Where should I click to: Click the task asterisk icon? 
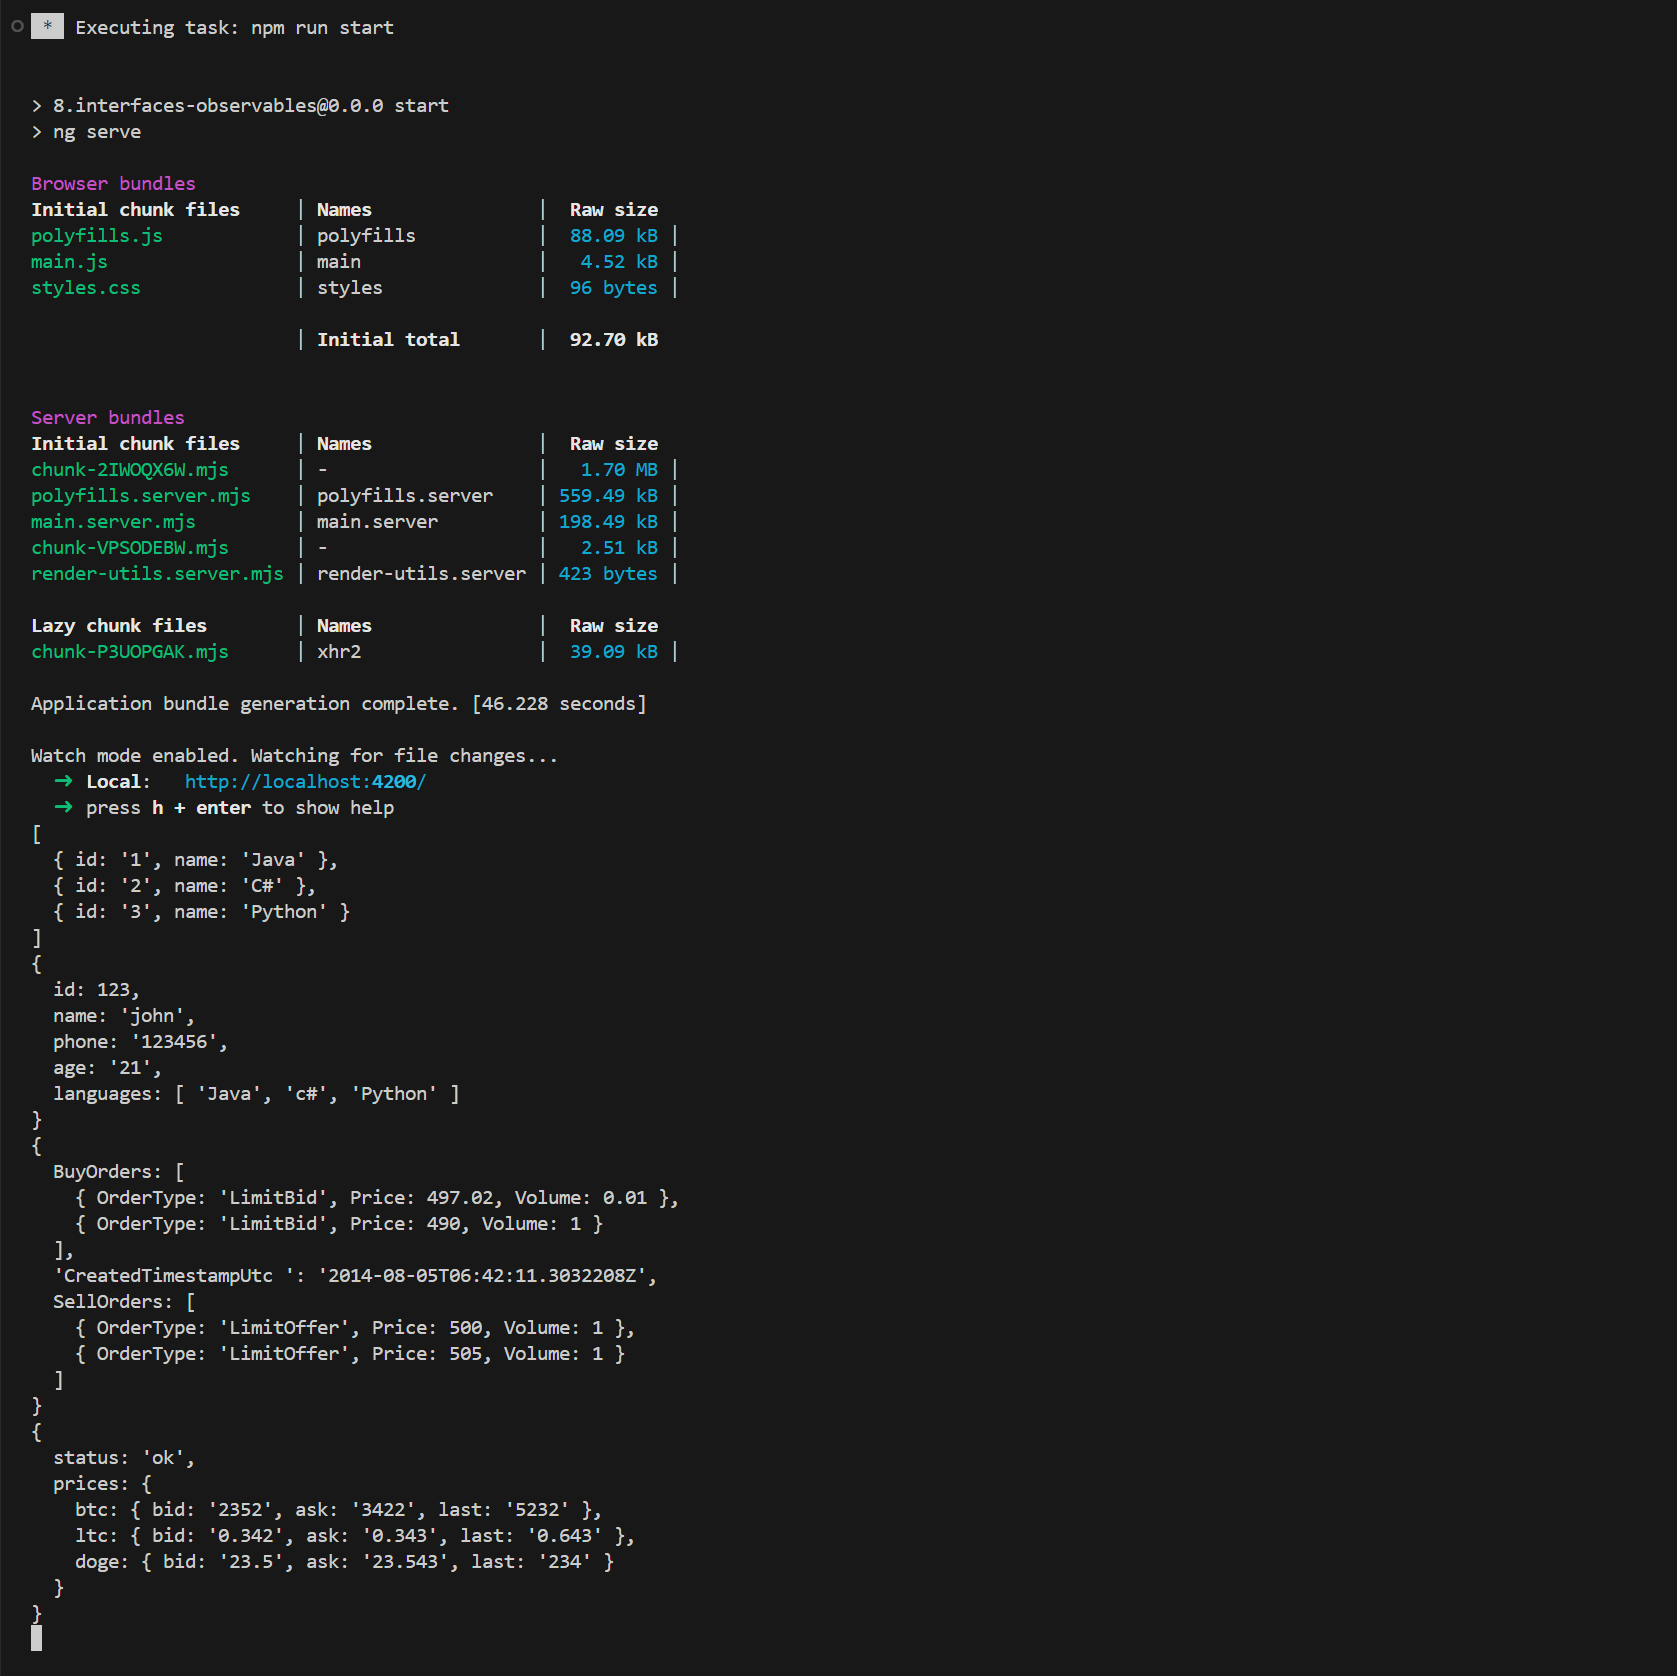[x=47, y=27]
